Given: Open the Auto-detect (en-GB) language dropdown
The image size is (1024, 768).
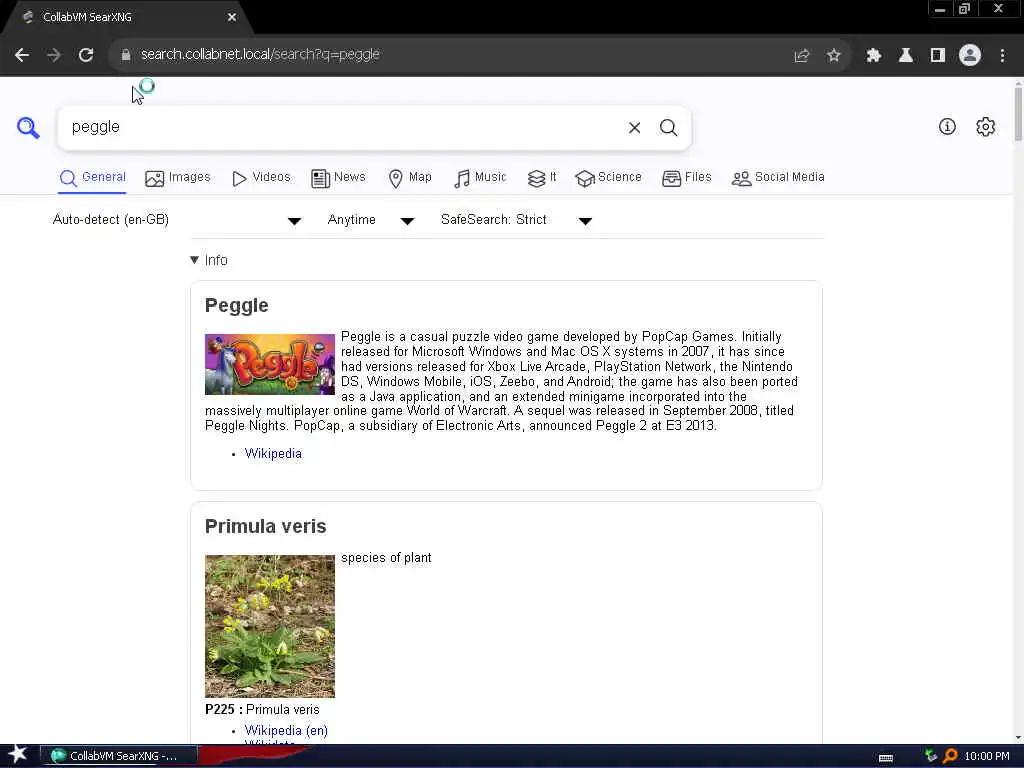Looking at the screenshot, I should click(x=177, y=220).
